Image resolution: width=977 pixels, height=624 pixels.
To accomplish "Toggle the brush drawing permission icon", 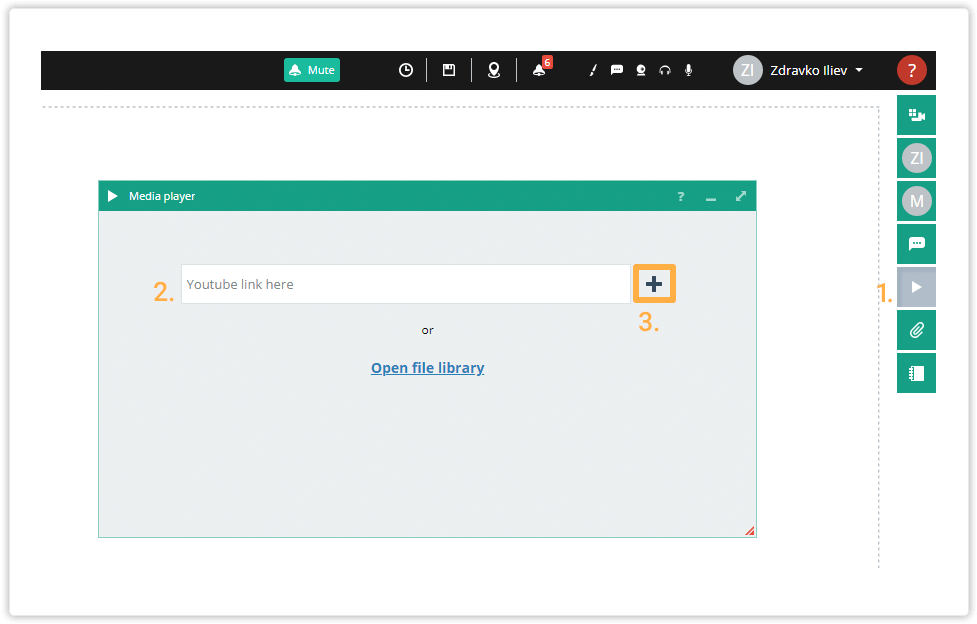I will (x=592, y=70).
